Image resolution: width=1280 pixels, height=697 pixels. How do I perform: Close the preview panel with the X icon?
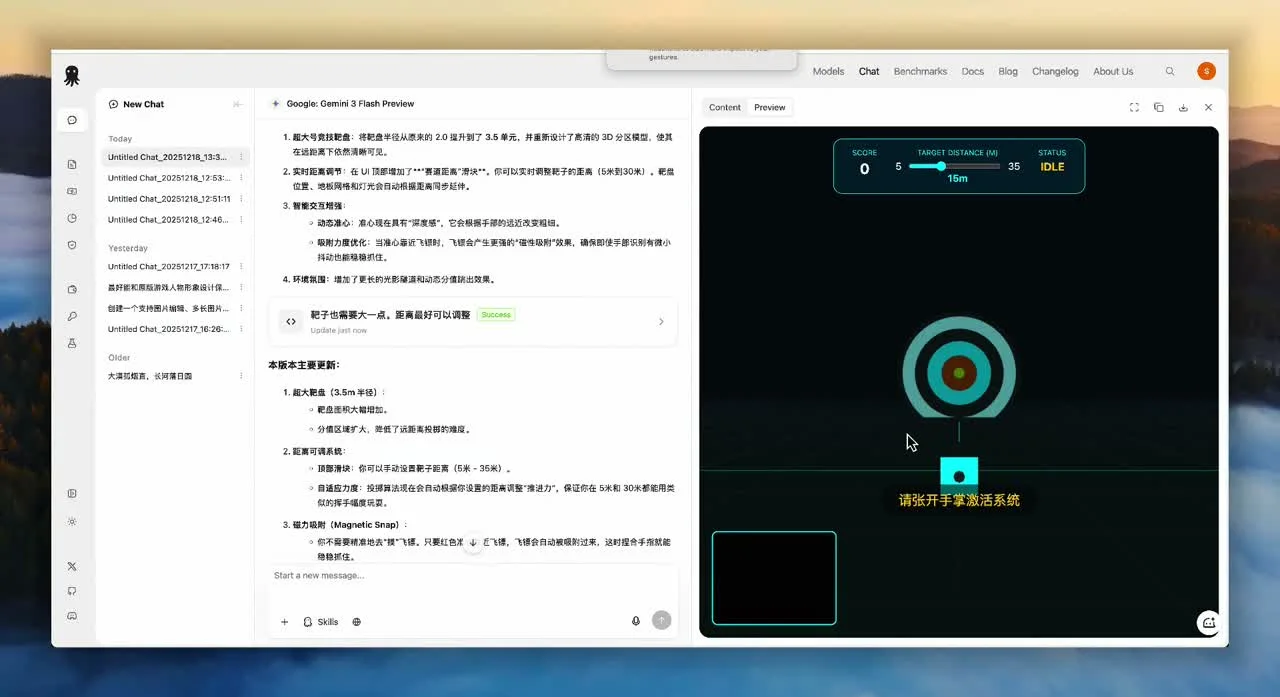pos(1208,107)
